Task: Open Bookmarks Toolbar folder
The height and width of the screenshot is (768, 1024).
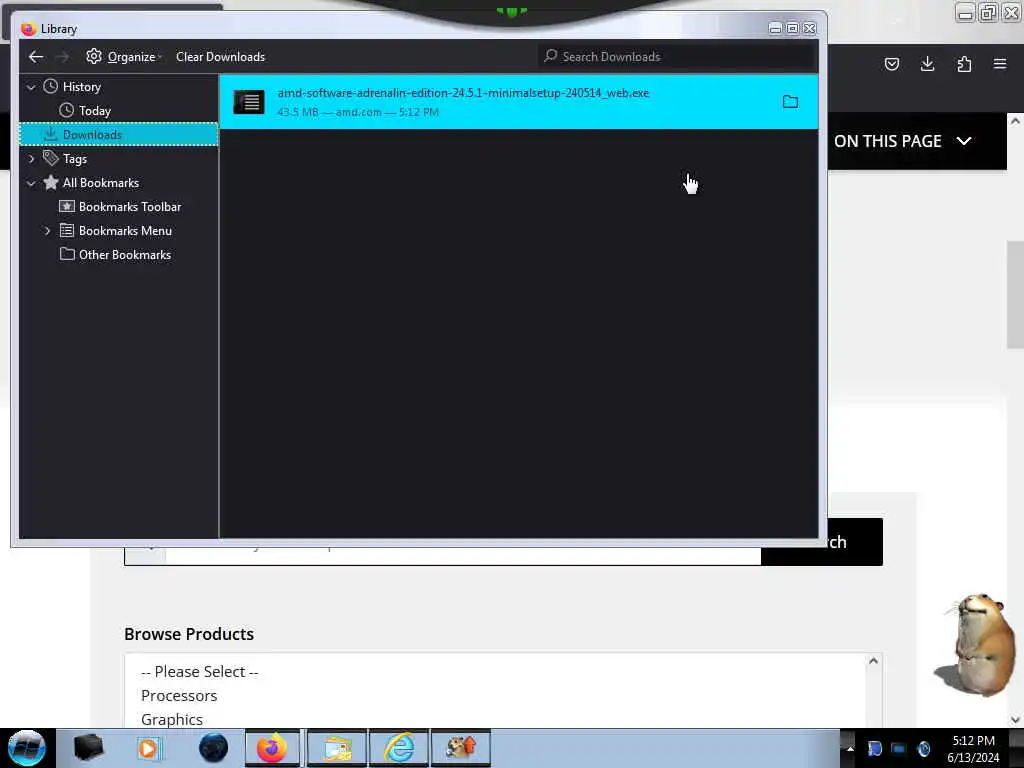Action: click(129, 207)
